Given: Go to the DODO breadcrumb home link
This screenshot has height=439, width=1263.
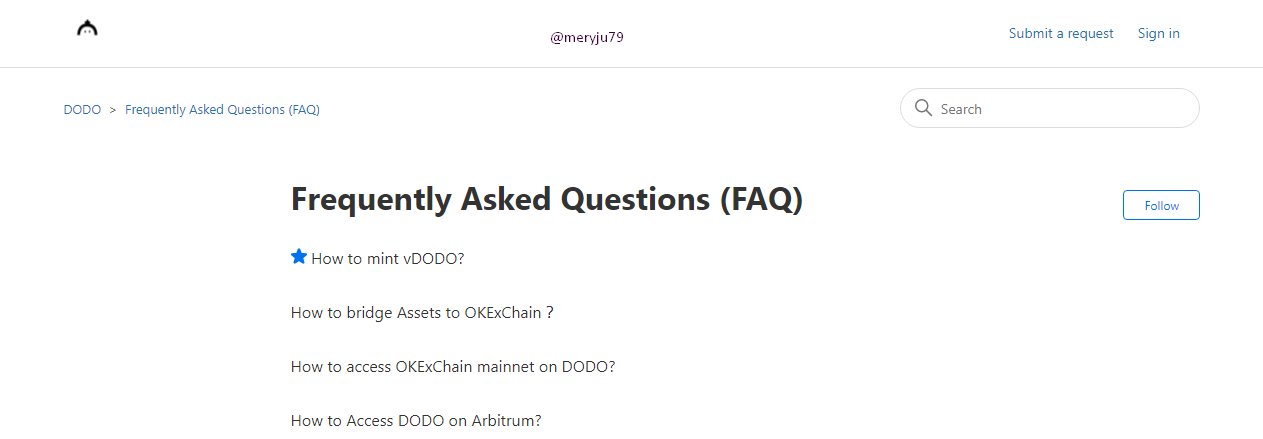Looking at the screenshot, I should (x=82, y=109).
